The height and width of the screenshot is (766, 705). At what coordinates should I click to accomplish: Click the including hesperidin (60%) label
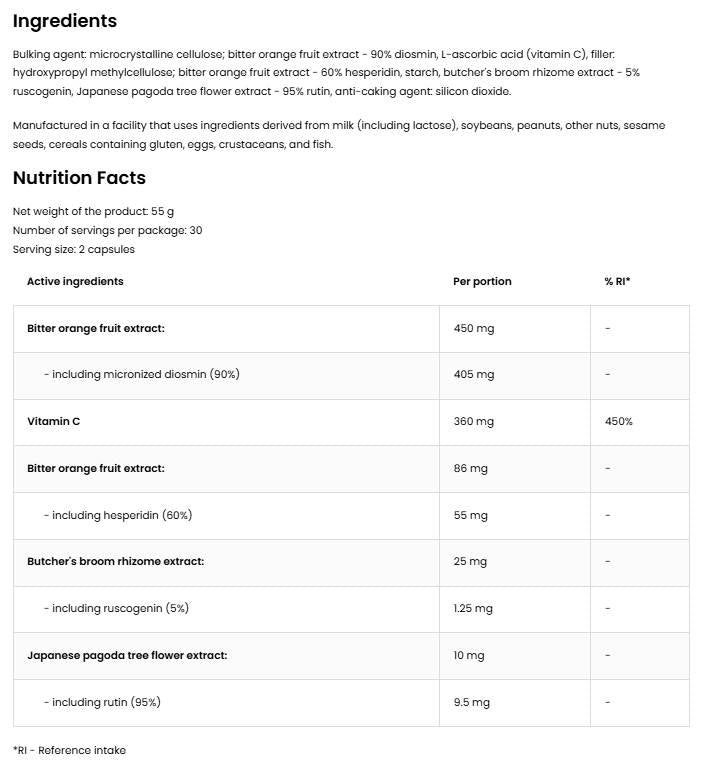(118, 515)
